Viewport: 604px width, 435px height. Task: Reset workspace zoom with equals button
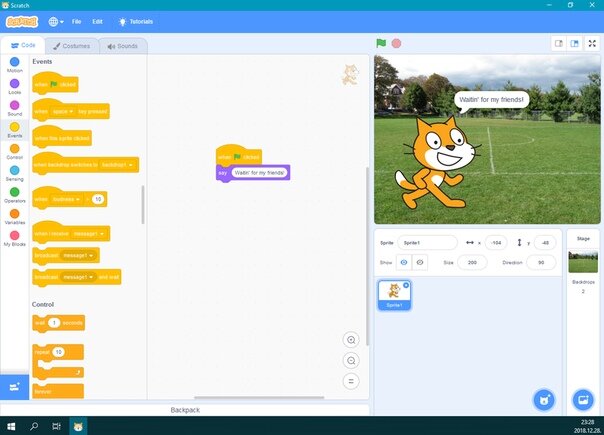coord(351,381)
